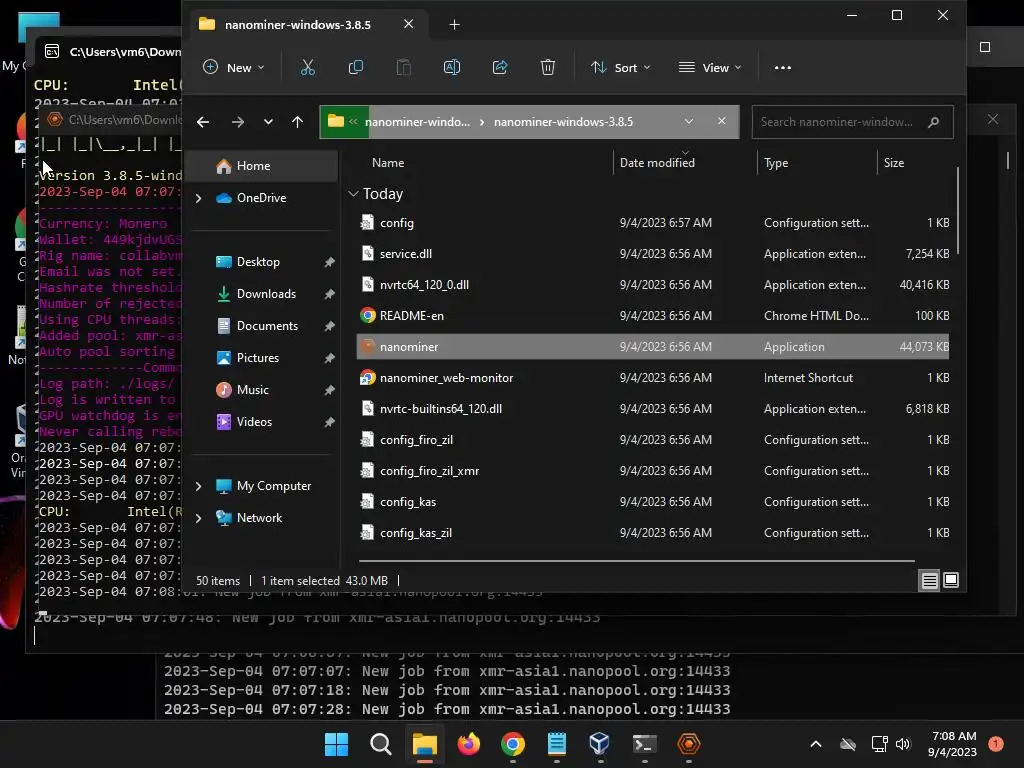Switch to details view layout icon
The width and height of the screenshot is (1024, 768).
(x=929, y=580)
